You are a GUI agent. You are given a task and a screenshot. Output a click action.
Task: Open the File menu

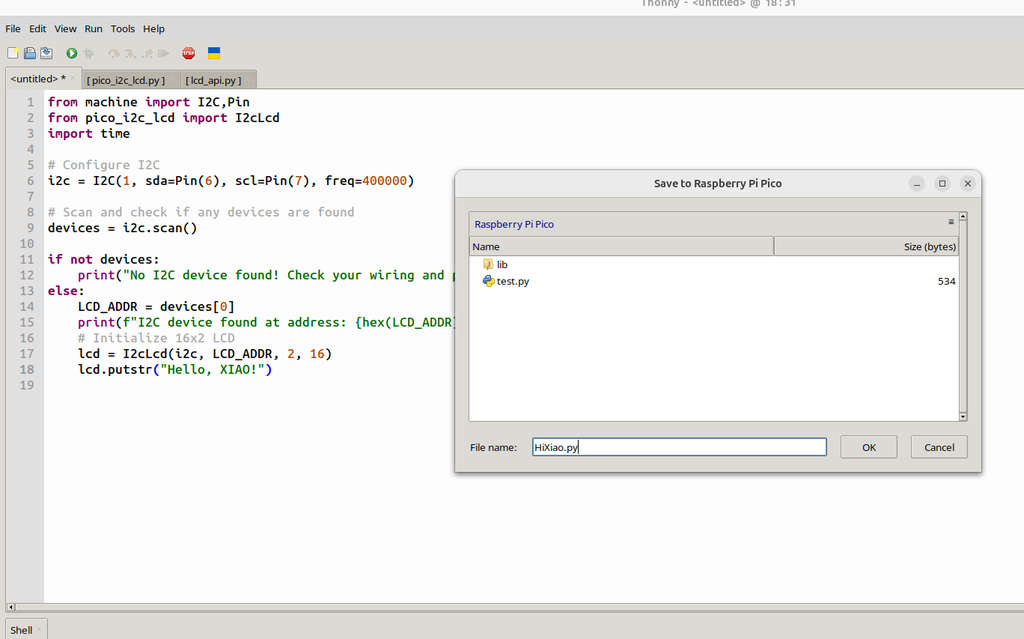pos(13,29)
